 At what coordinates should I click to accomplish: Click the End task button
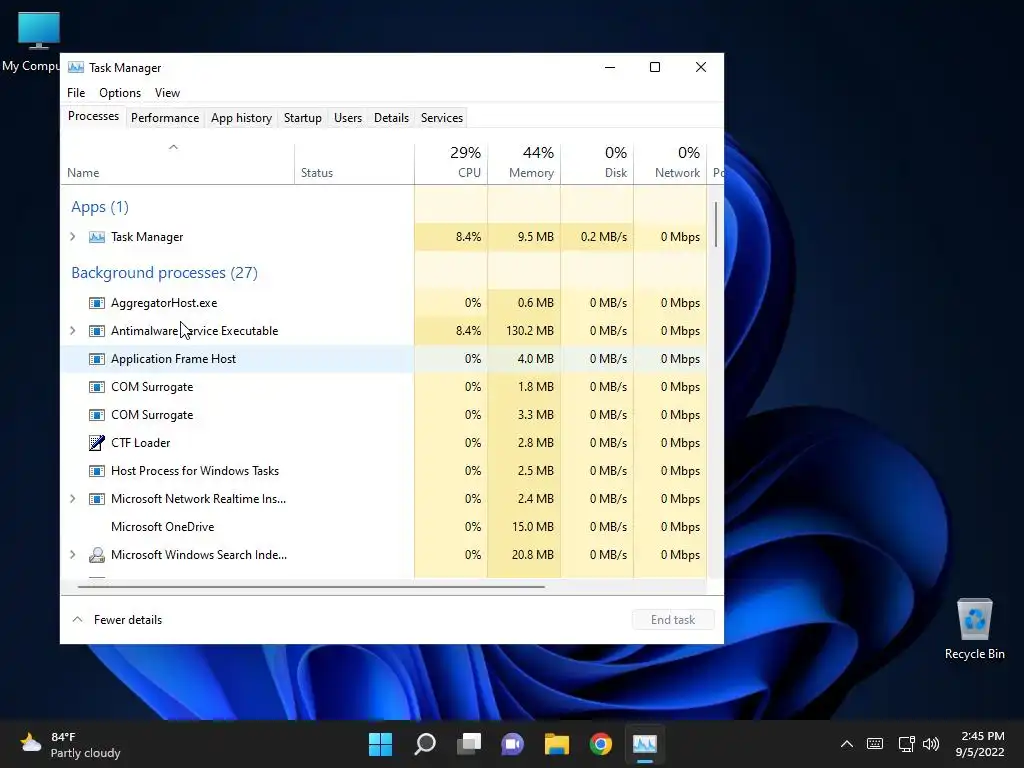(x=673, y=620)
